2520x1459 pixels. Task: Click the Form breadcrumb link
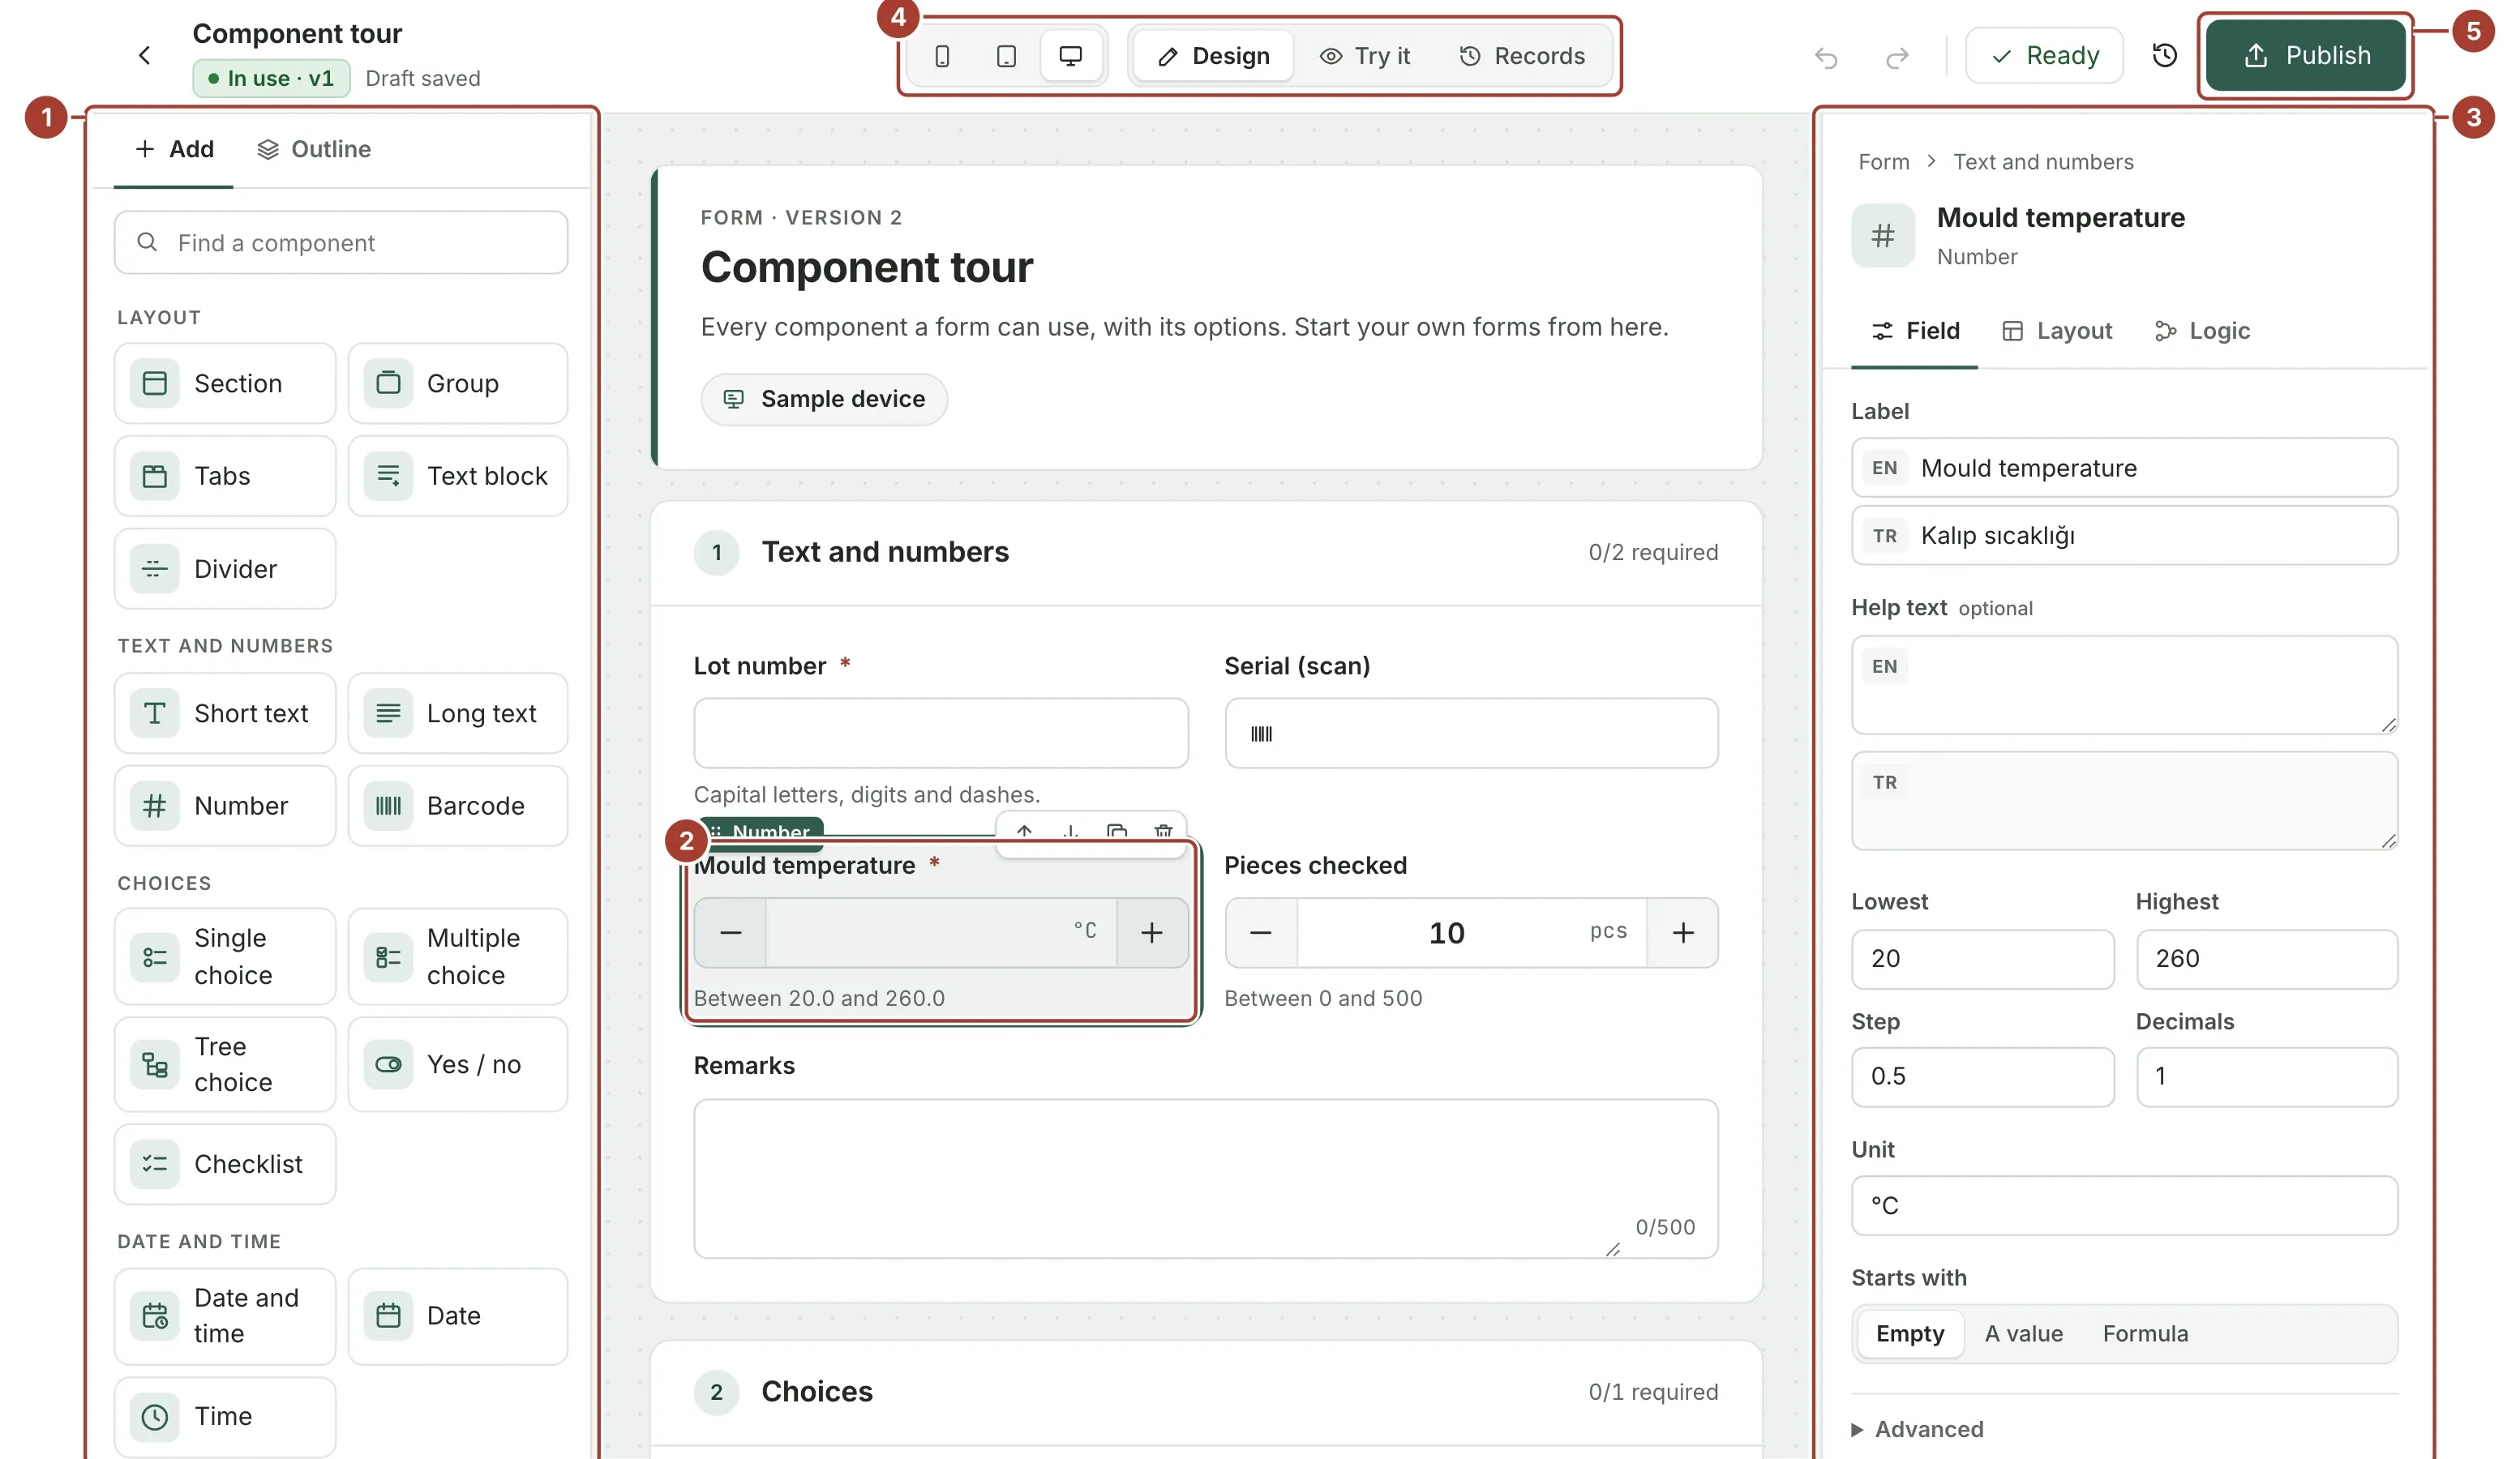[1883, 162]
